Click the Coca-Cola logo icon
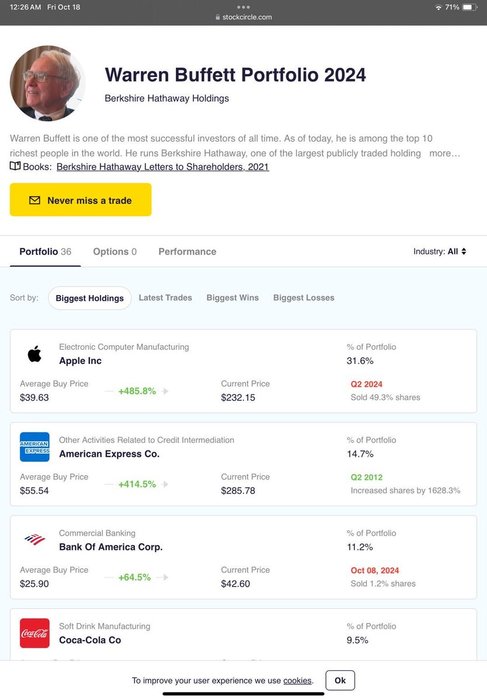 [x=34, y=633]
